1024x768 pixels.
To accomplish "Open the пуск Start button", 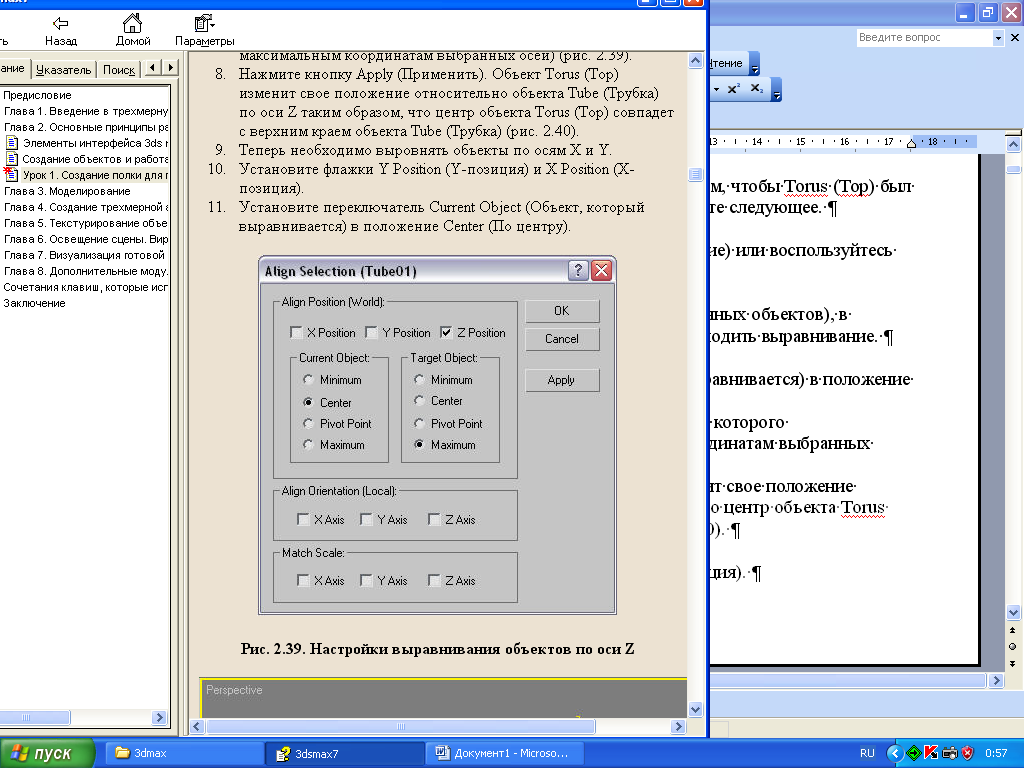I will (46, 753).
